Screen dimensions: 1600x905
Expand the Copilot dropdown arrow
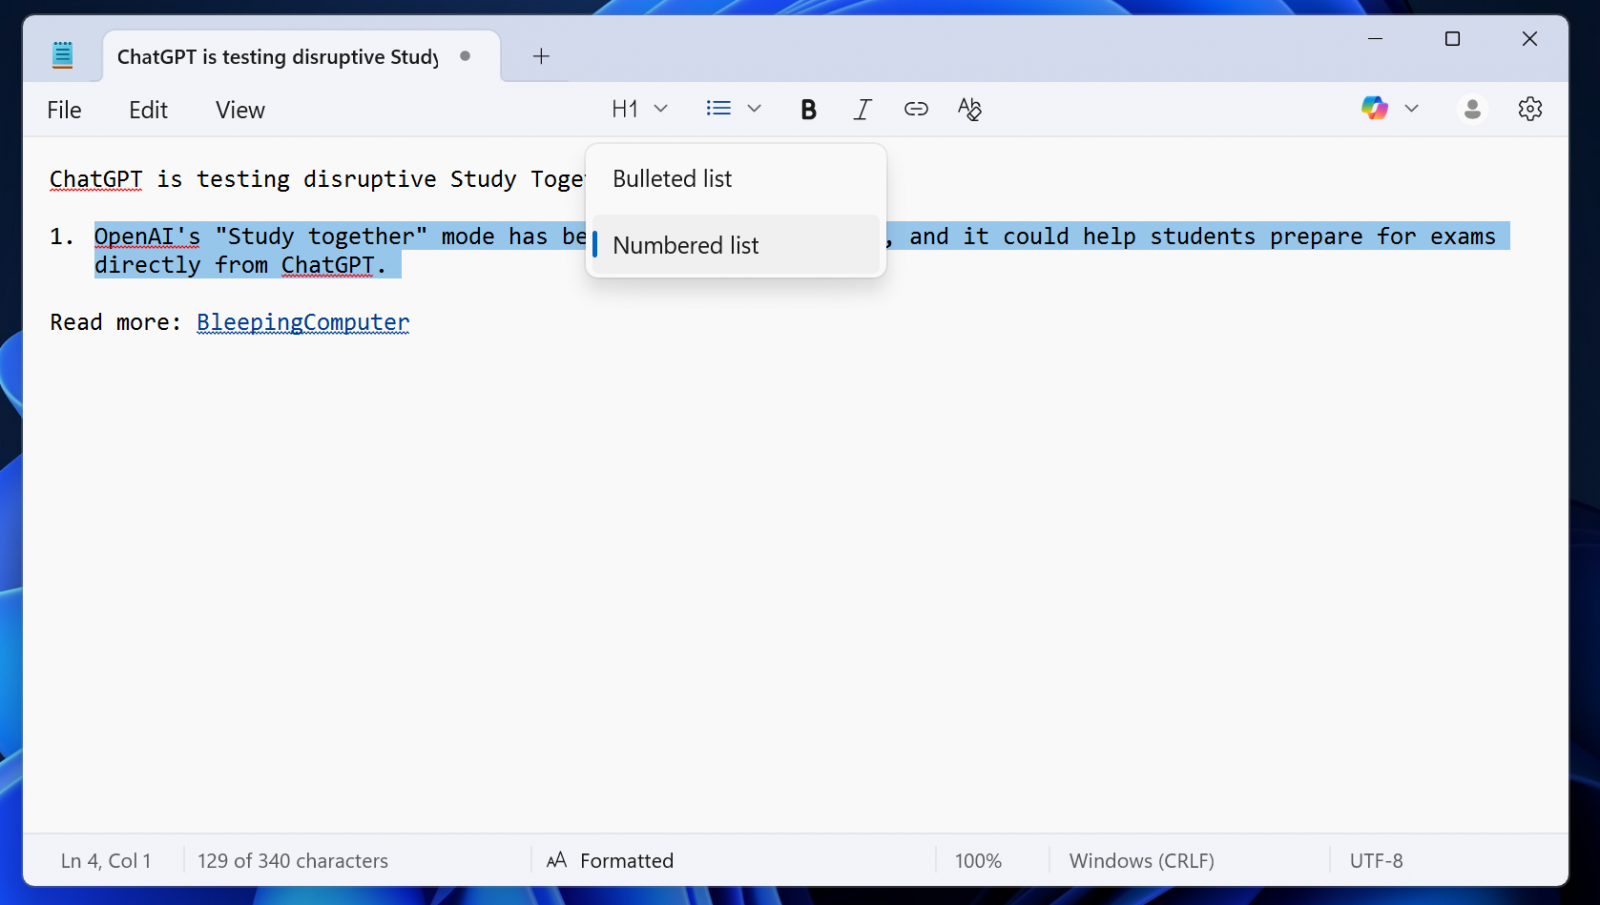1411,108
